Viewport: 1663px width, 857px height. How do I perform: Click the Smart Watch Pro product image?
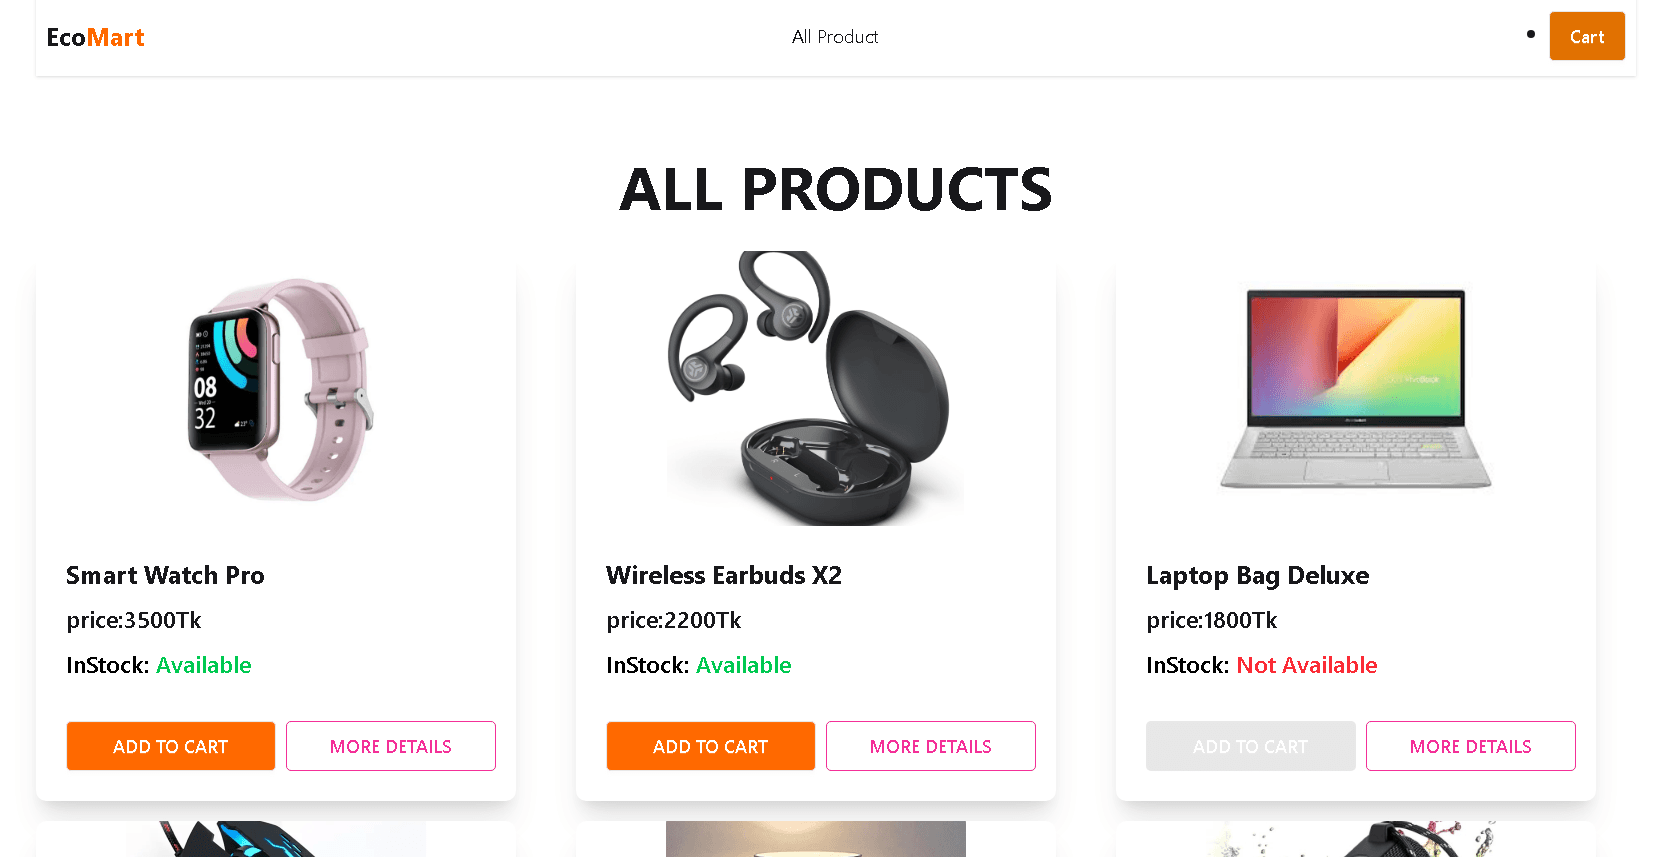[276, 389]
